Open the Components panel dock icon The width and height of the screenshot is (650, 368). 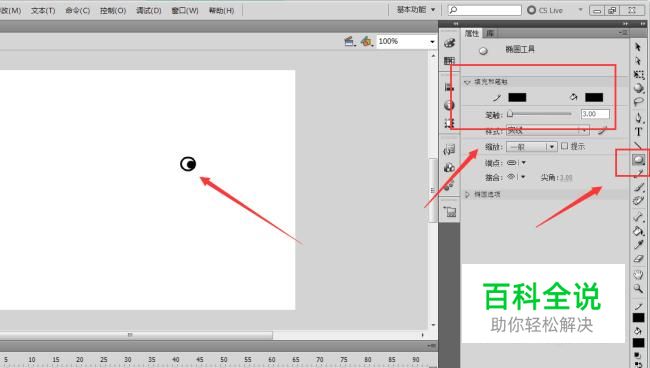pos(449,167)
